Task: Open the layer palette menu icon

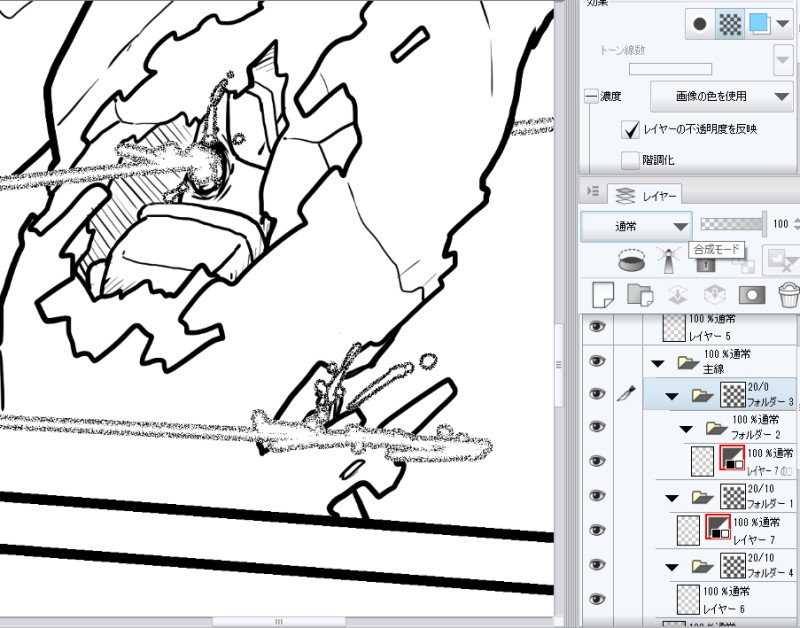Action: (593, 191)
